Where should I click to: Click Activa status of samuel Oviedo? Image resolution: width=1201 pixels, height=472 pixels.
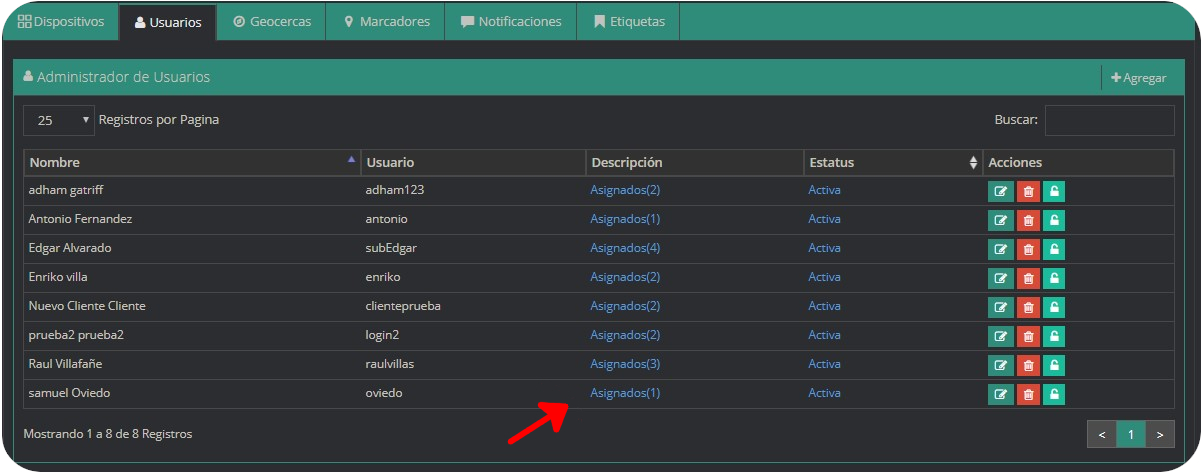coord(824,393)
